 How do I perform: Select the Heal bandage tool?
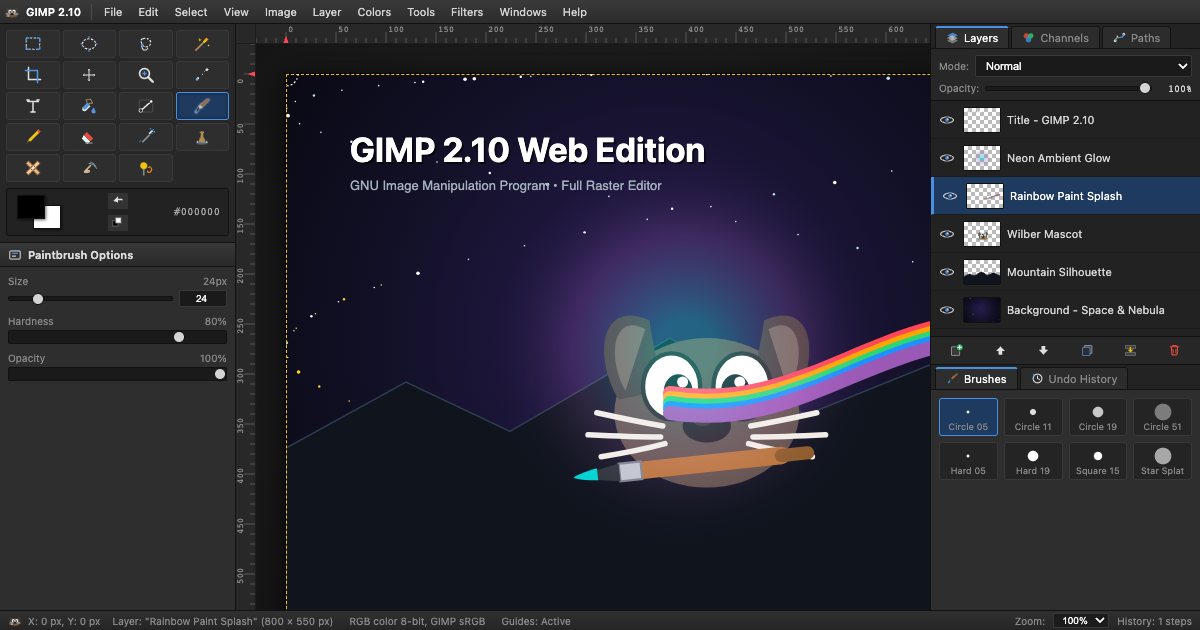coord(33,168)
